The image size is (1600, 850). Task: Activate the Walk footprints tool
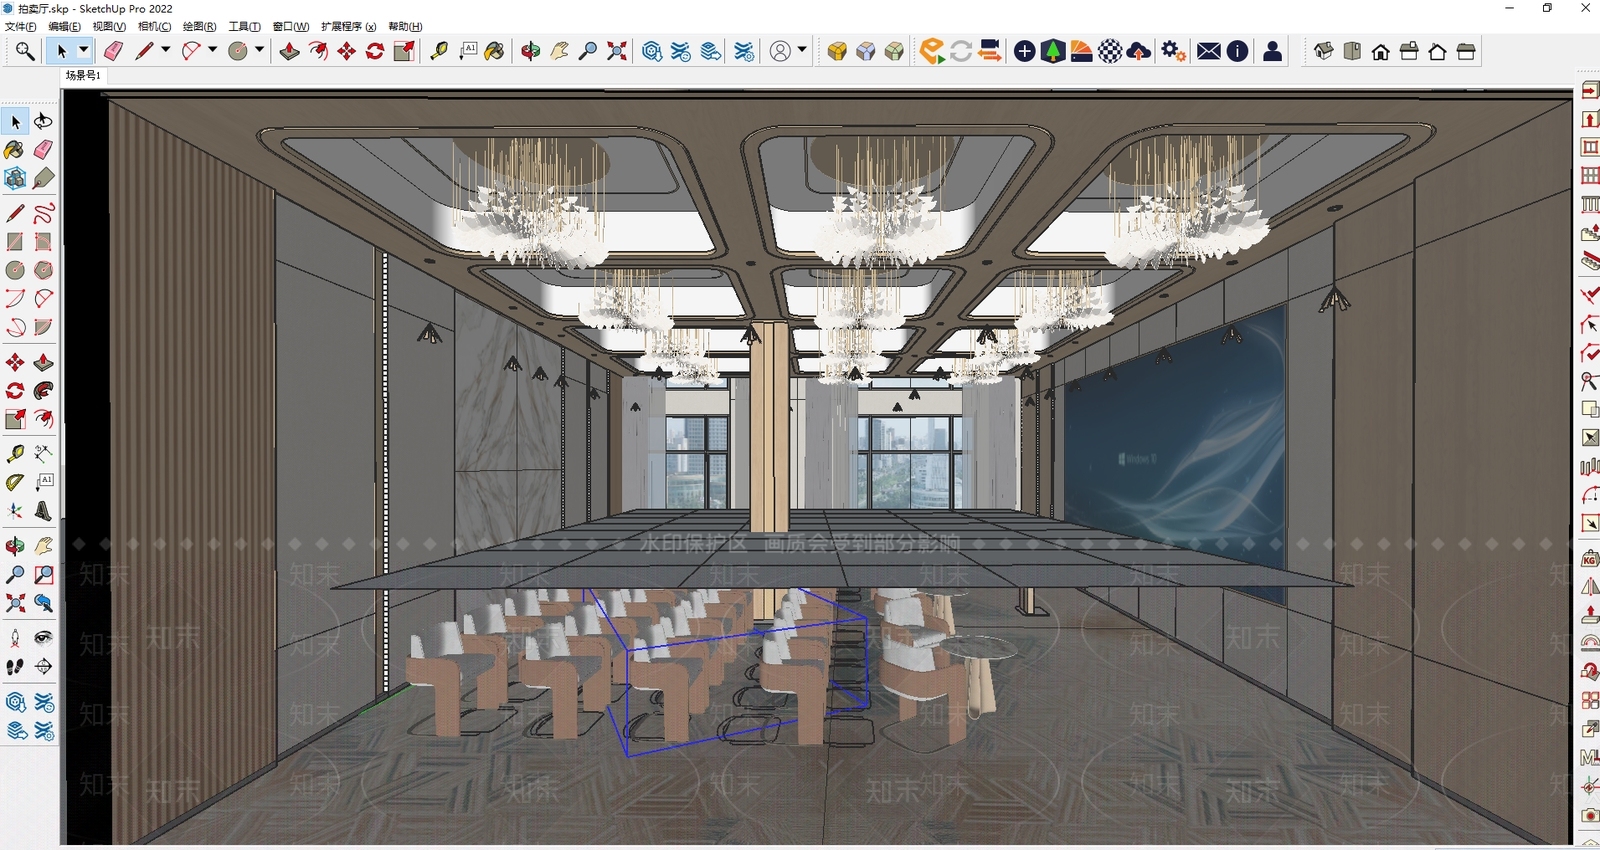click(x=14, y=666)
